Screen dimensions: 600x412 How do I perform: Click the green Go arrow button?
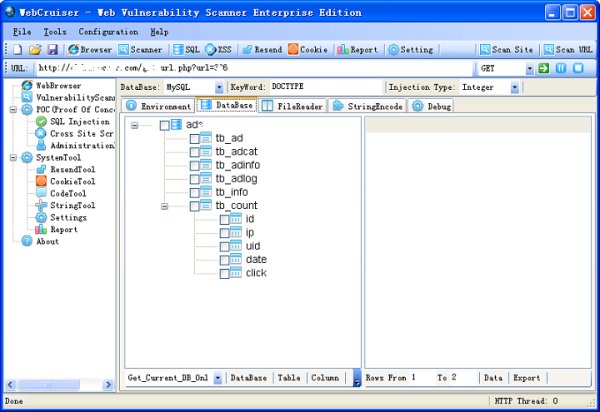543,68
